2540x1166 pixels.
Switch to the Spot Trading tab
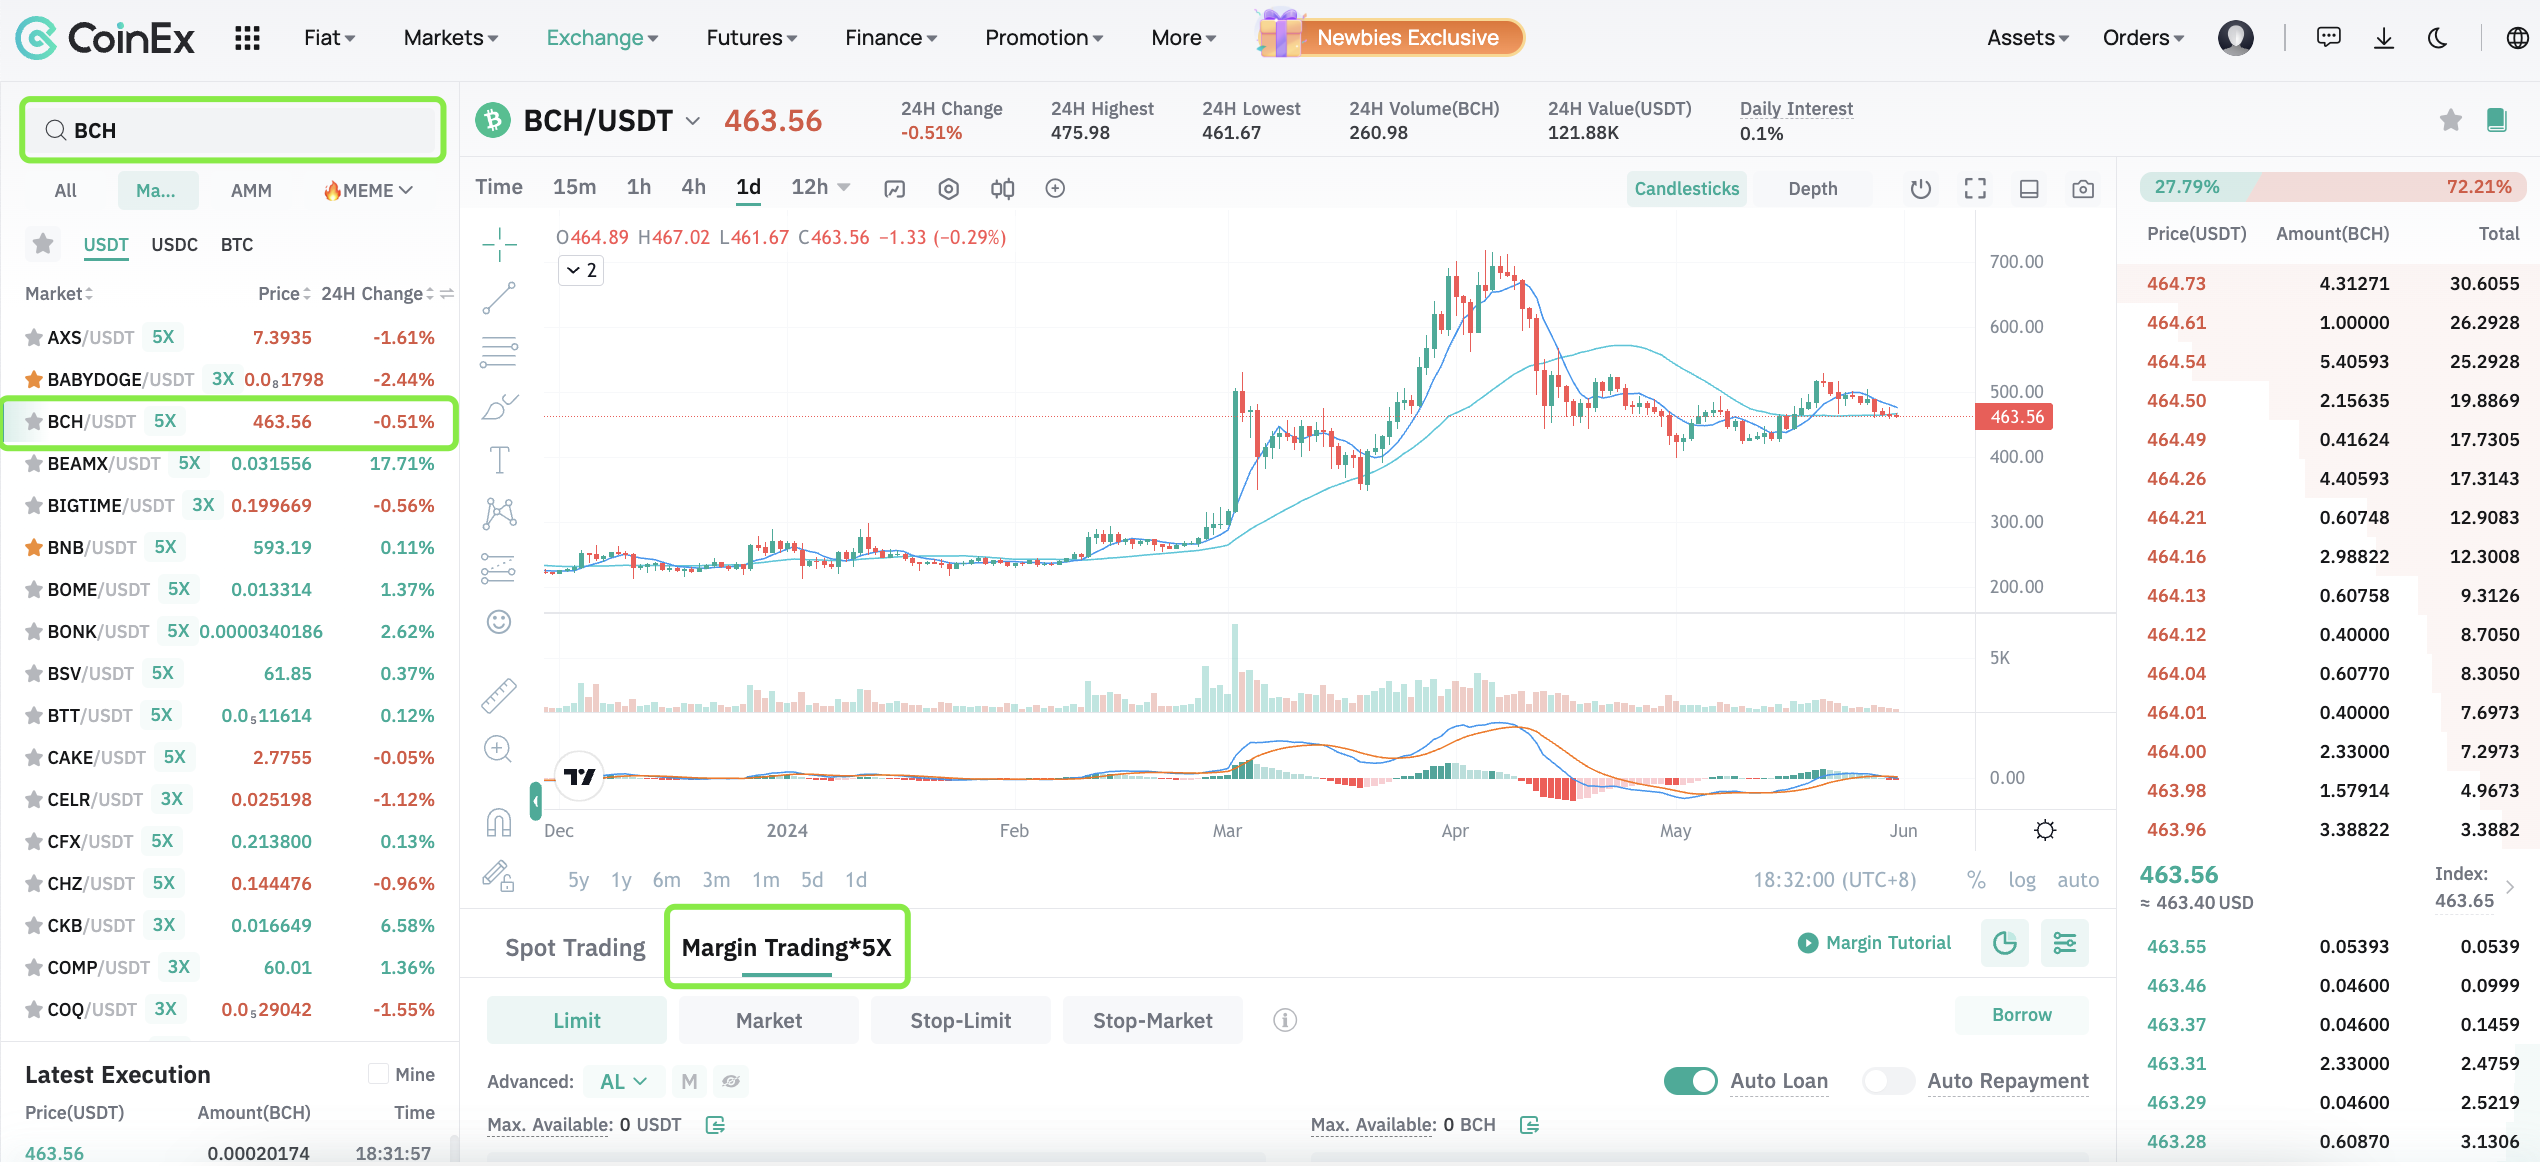(575, 947)
